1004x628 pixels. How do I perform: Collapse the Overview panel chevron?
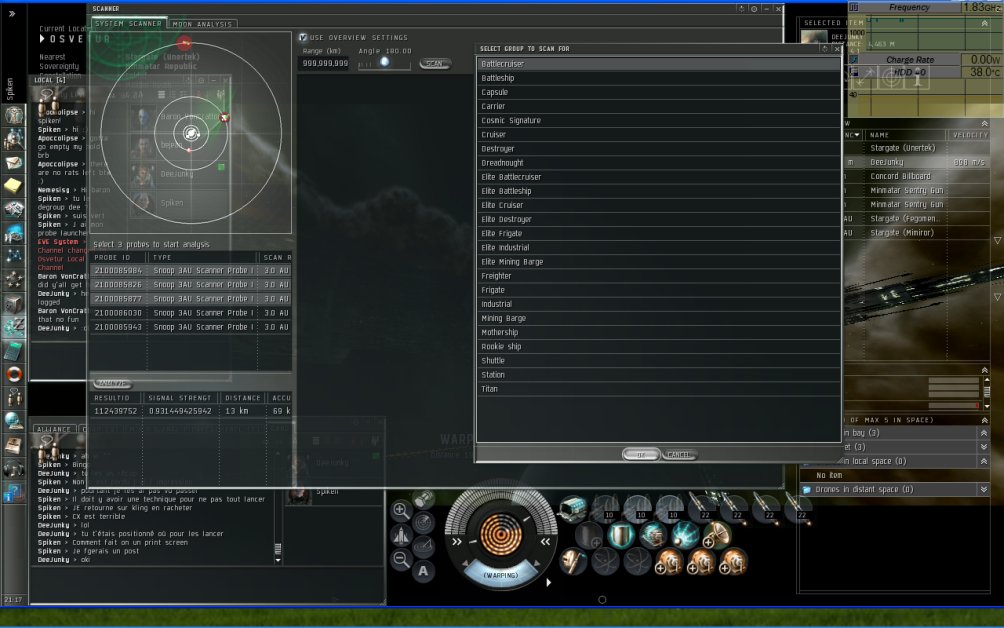tap(984, 124)
